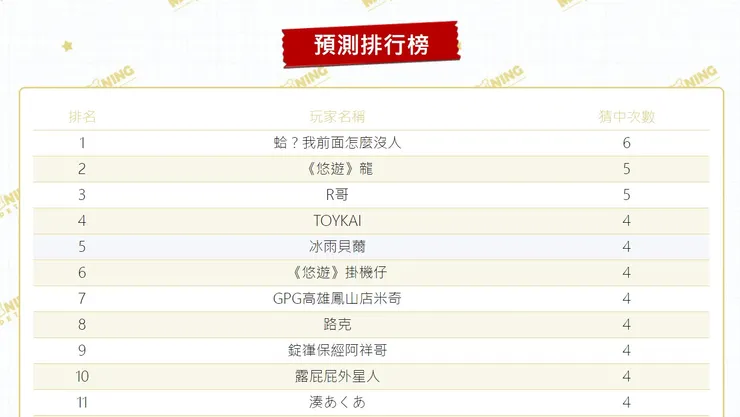Click the score 6 for first place

click(626, 143)
